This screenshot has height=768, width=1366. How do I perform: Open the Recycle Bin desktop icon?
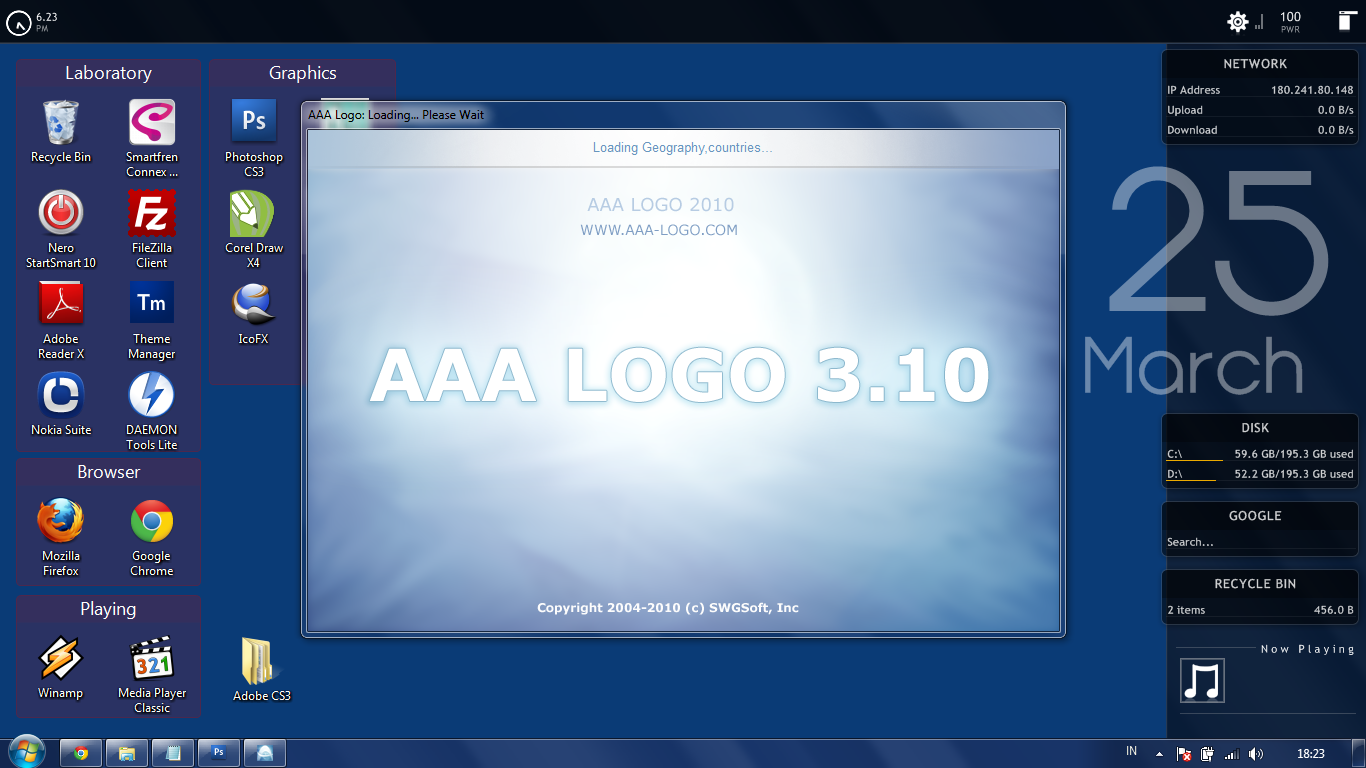(x=61, y=131)
